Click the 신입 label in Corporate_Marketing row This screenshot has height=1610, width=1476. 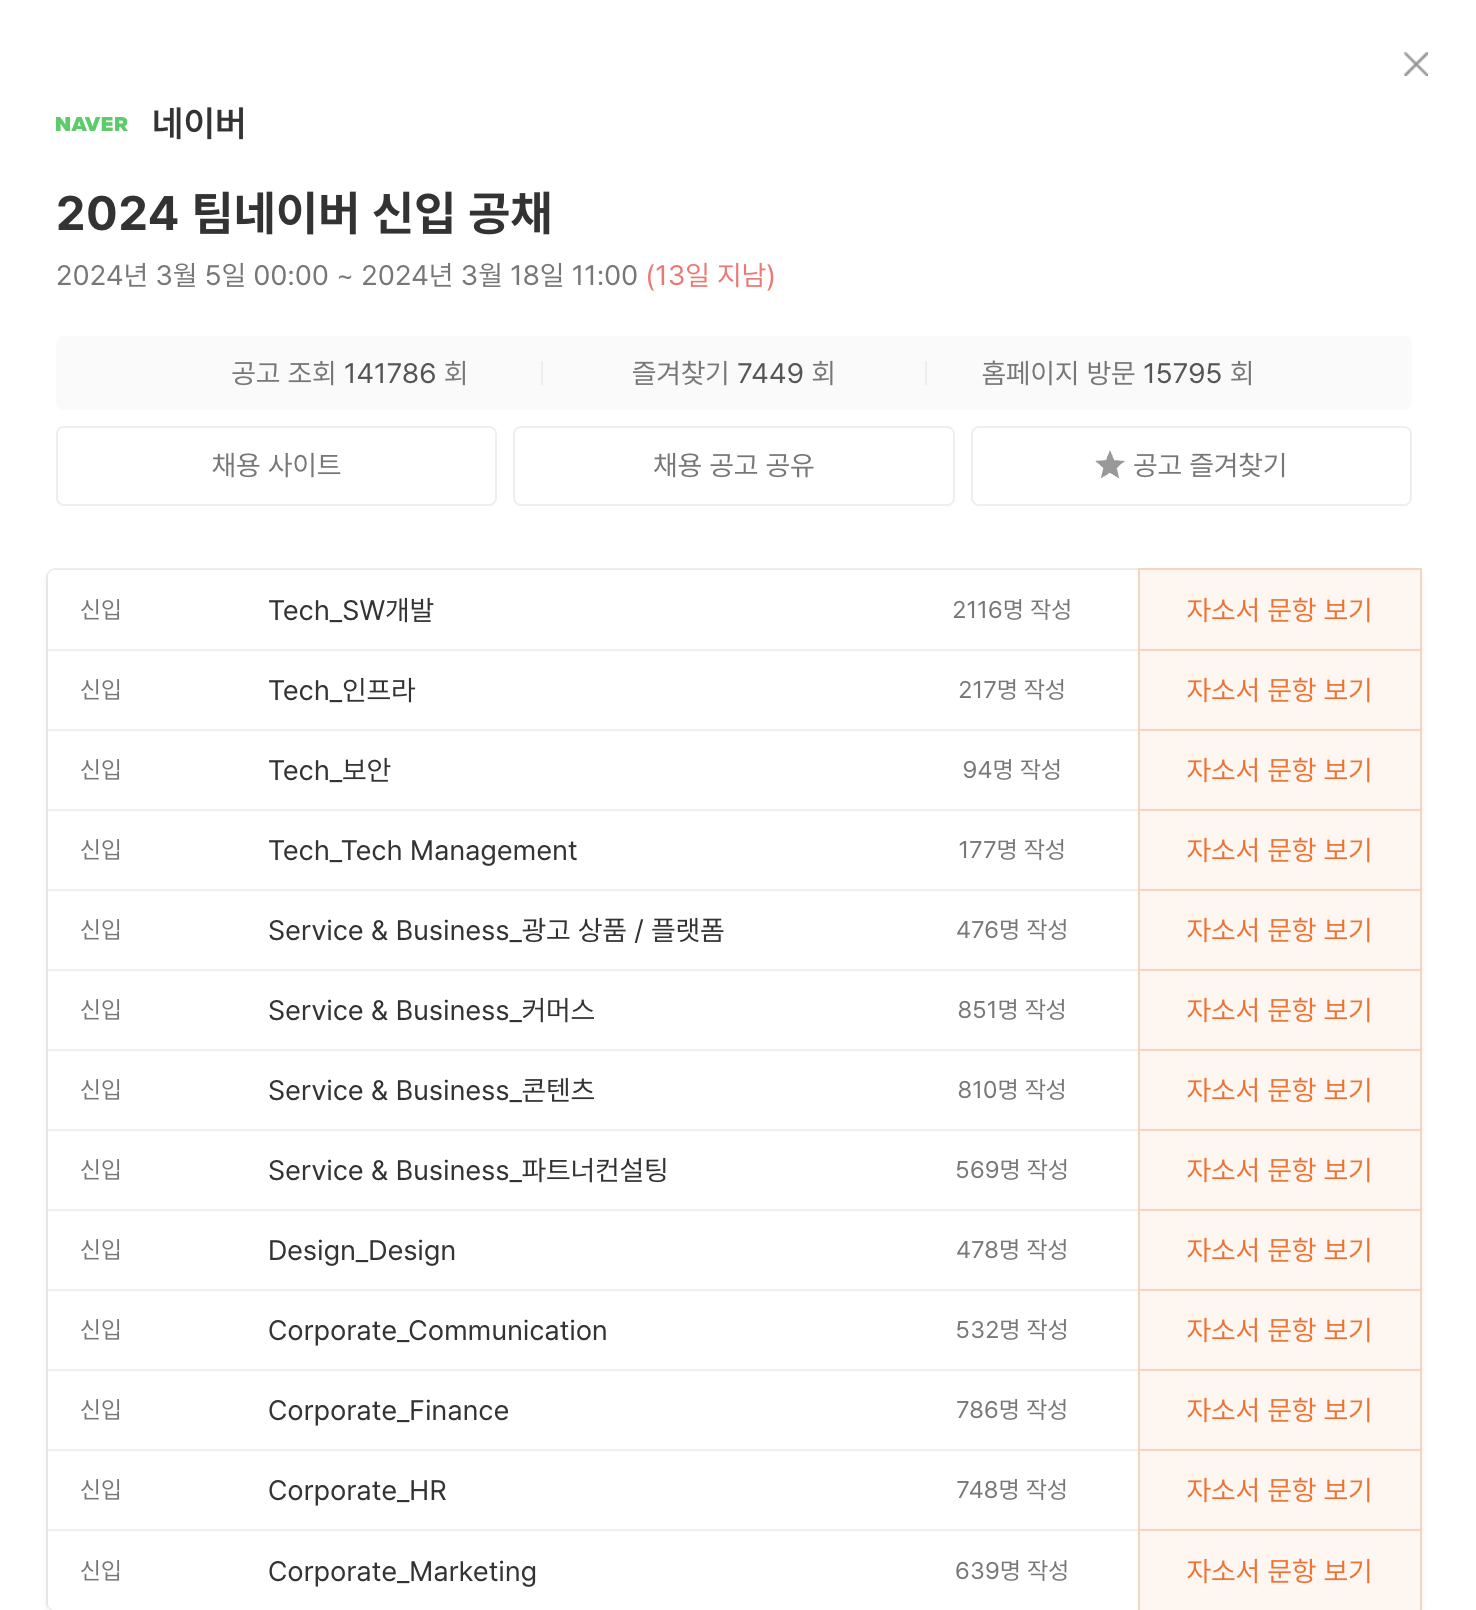[101, 1570]
